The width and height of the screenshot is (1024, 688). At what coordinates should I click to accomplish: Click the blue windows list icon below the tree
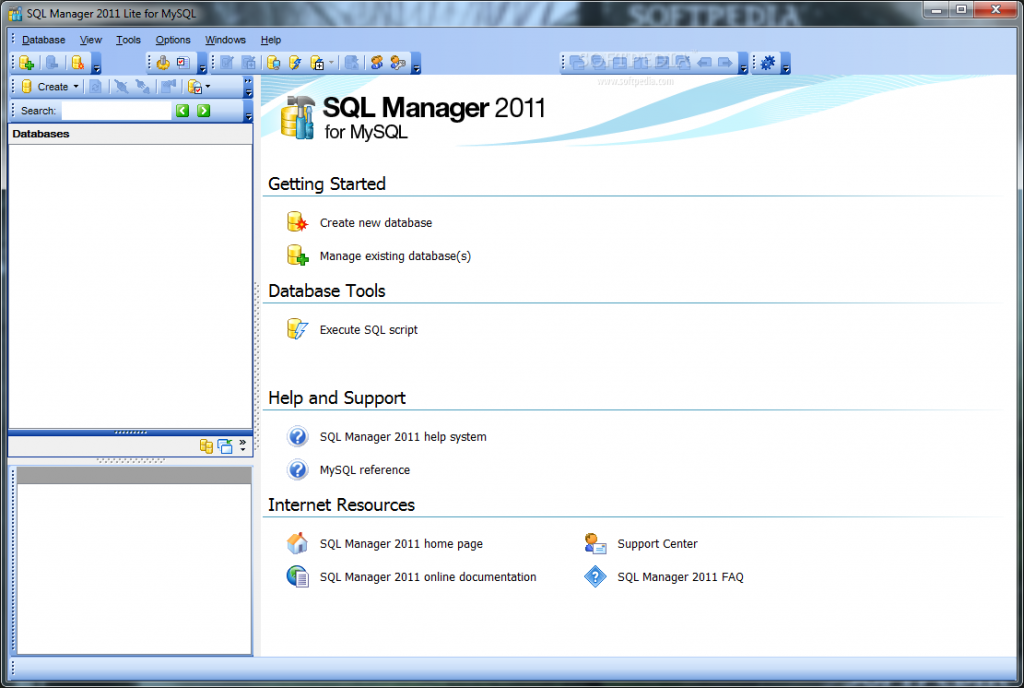(225, 446)
